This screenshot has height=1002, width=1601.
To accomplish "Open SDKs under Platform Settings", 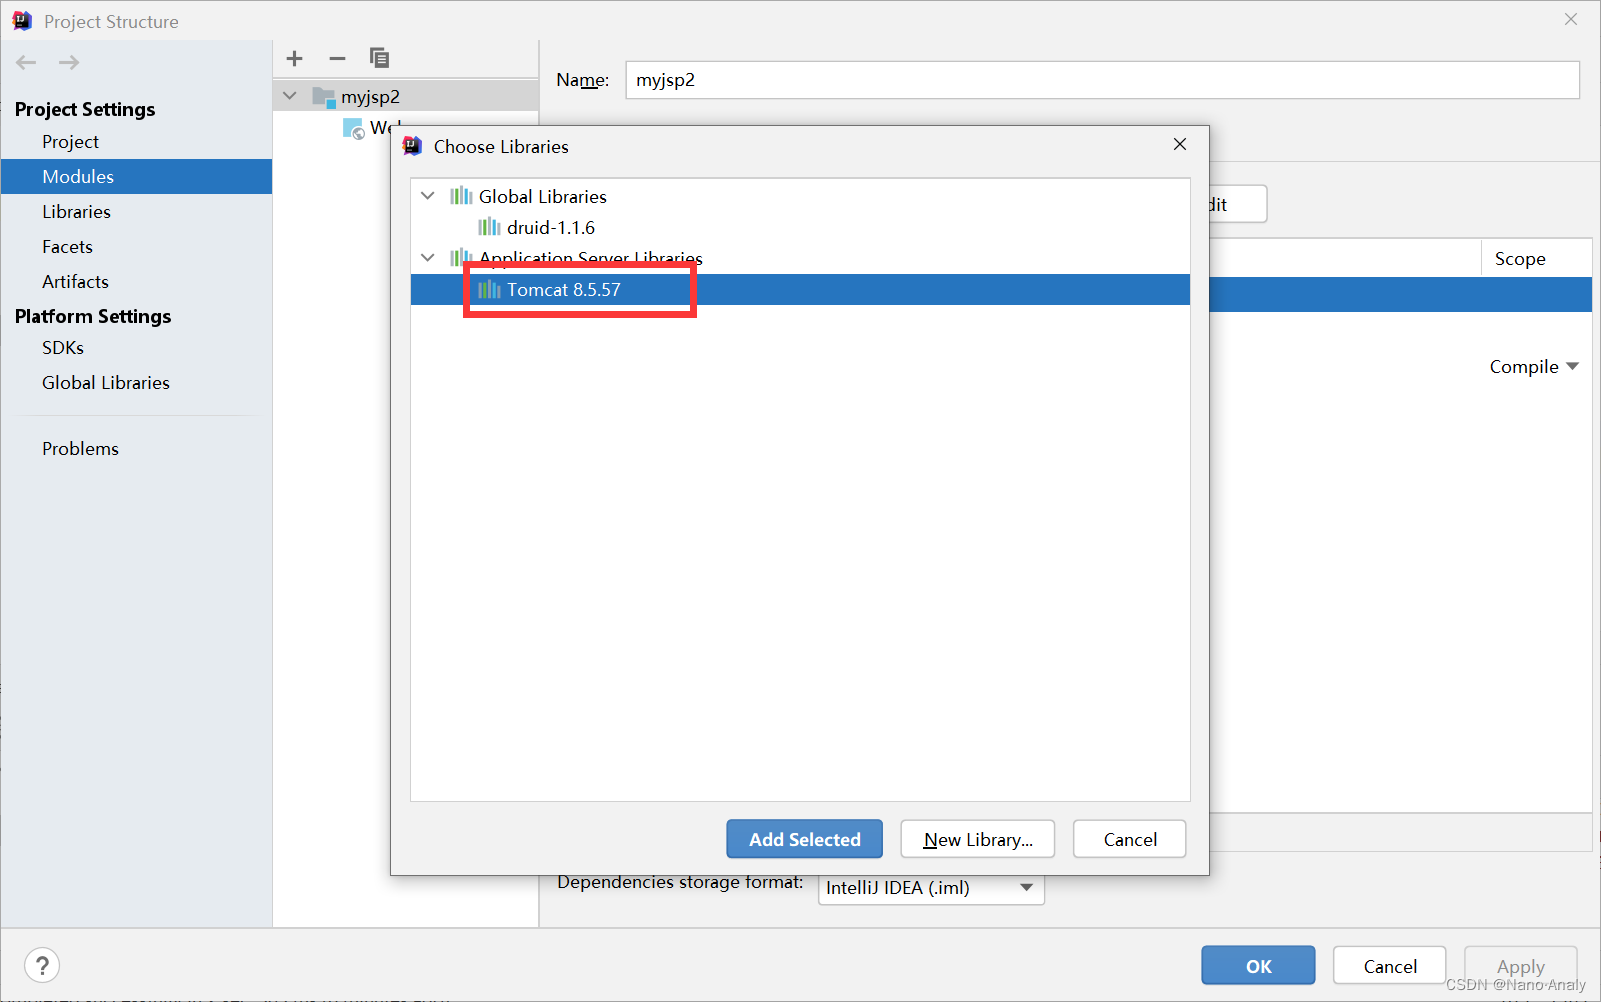I will click(63, 347).
